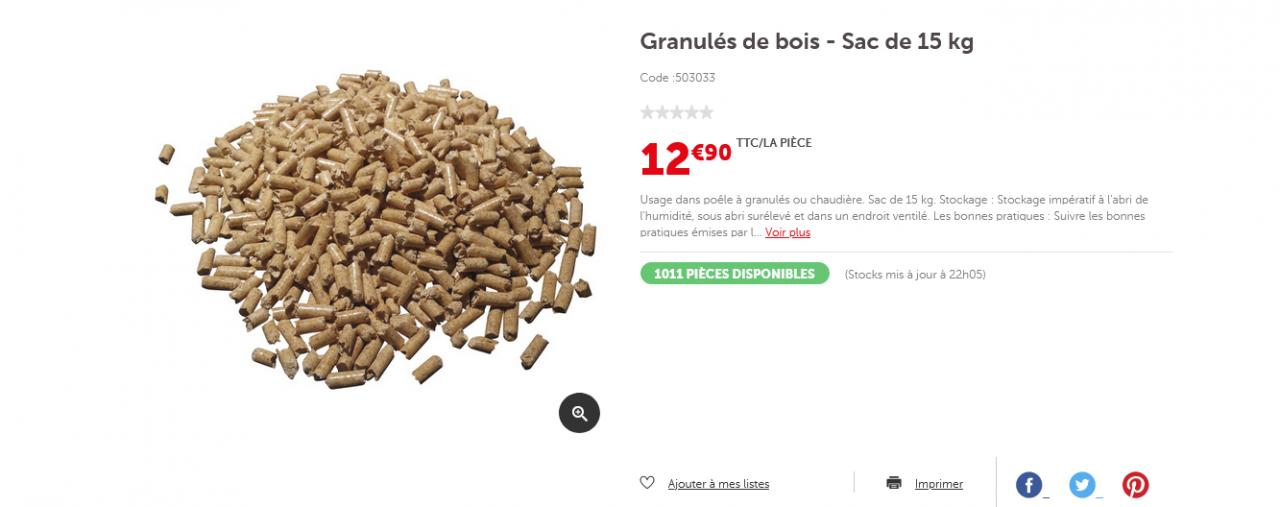Share the product on Twitter
Image resolution: width=1280 pixels, height=507 pixels.
(1082, 485)
